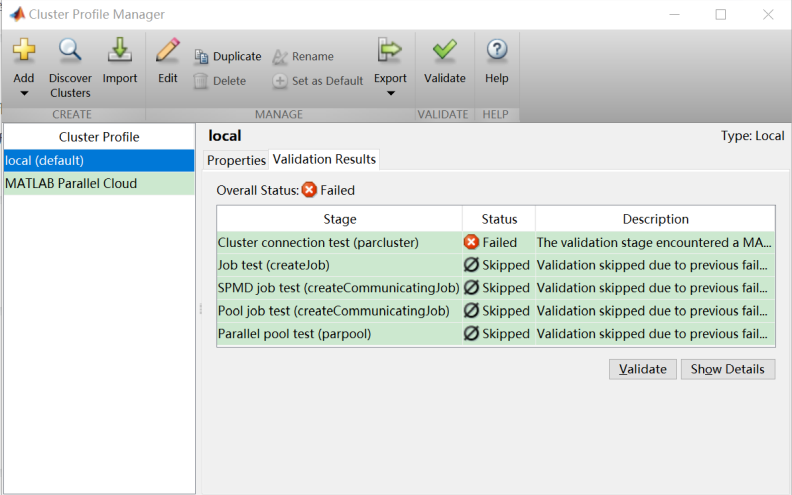Click the Import download-arrow icon

pyautogui.click(x=120, y=50)
